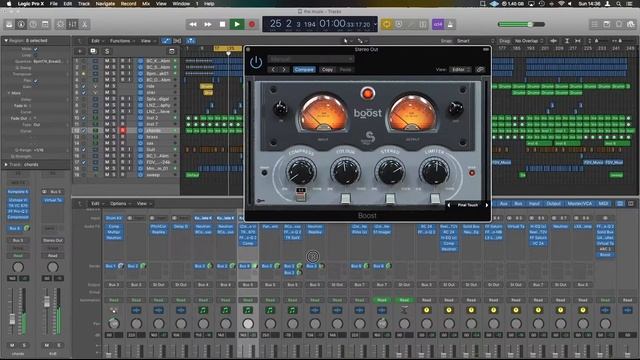Click the previous preset arrow in plugin header
This screenshot has height=360, width=640.
click(274, 70)
